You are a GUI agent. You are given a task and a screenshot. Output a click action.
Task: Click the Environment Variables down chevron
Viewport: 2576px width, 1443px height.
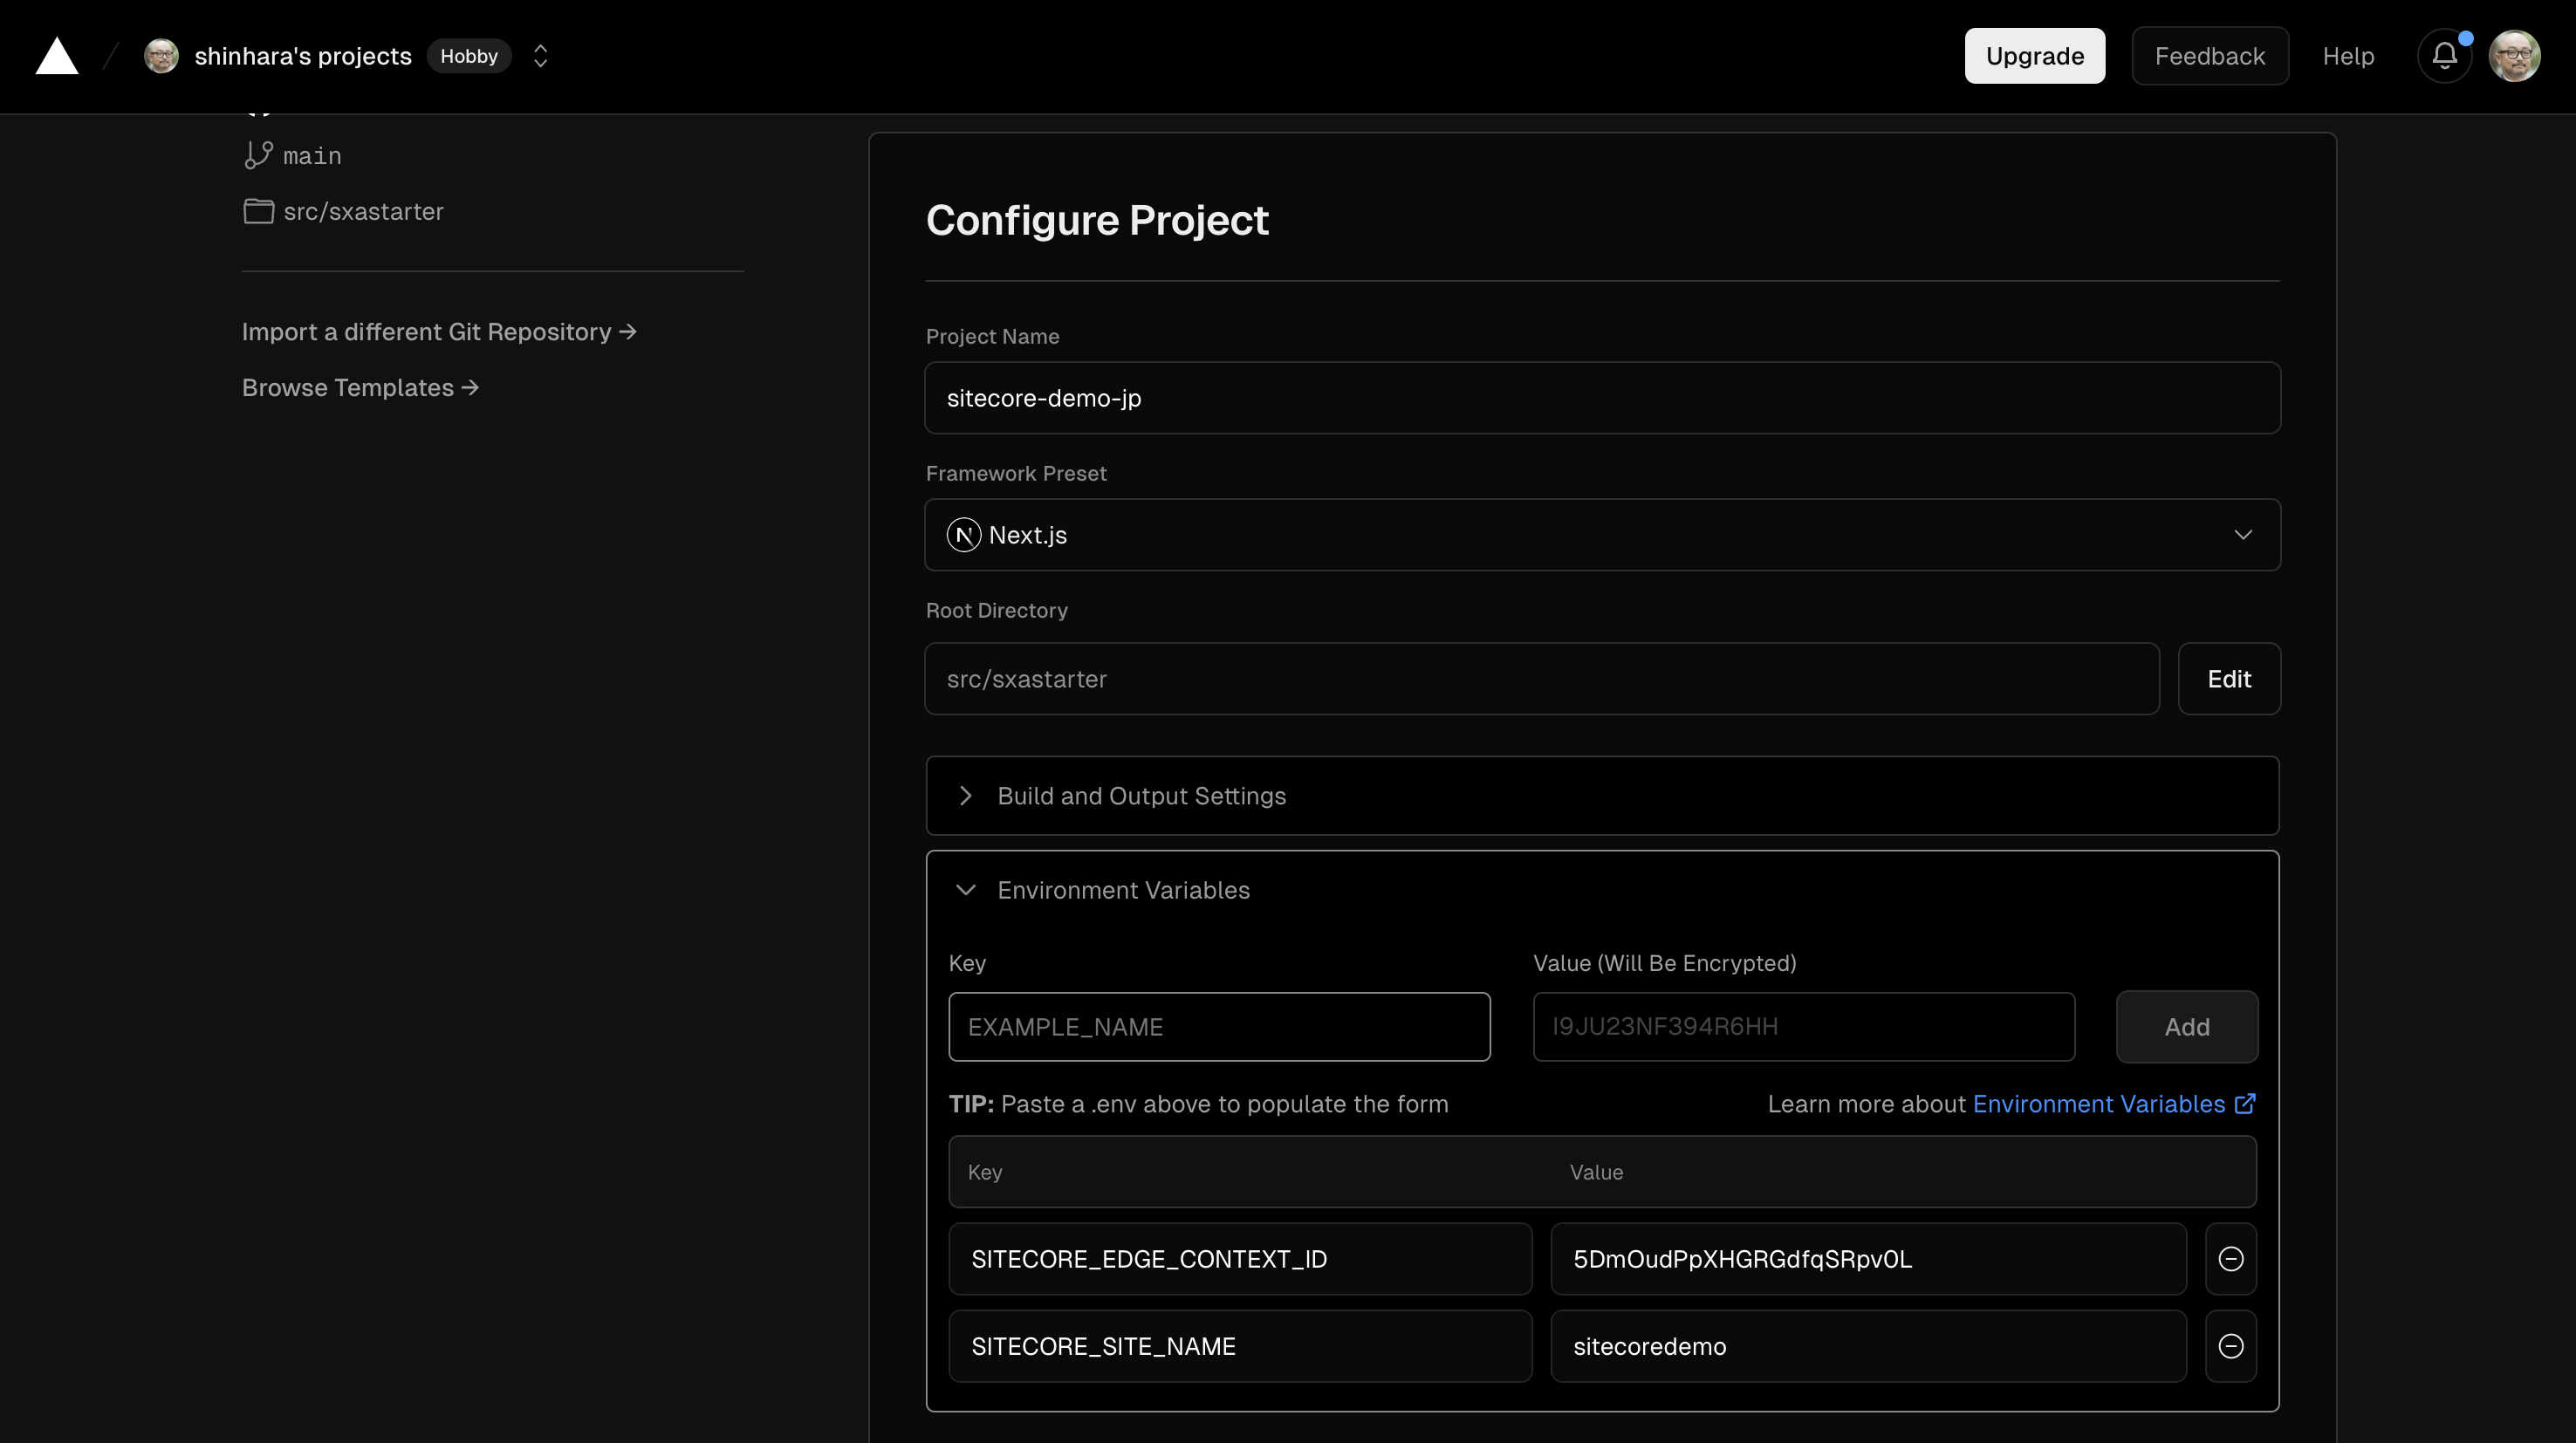point(965,890)
